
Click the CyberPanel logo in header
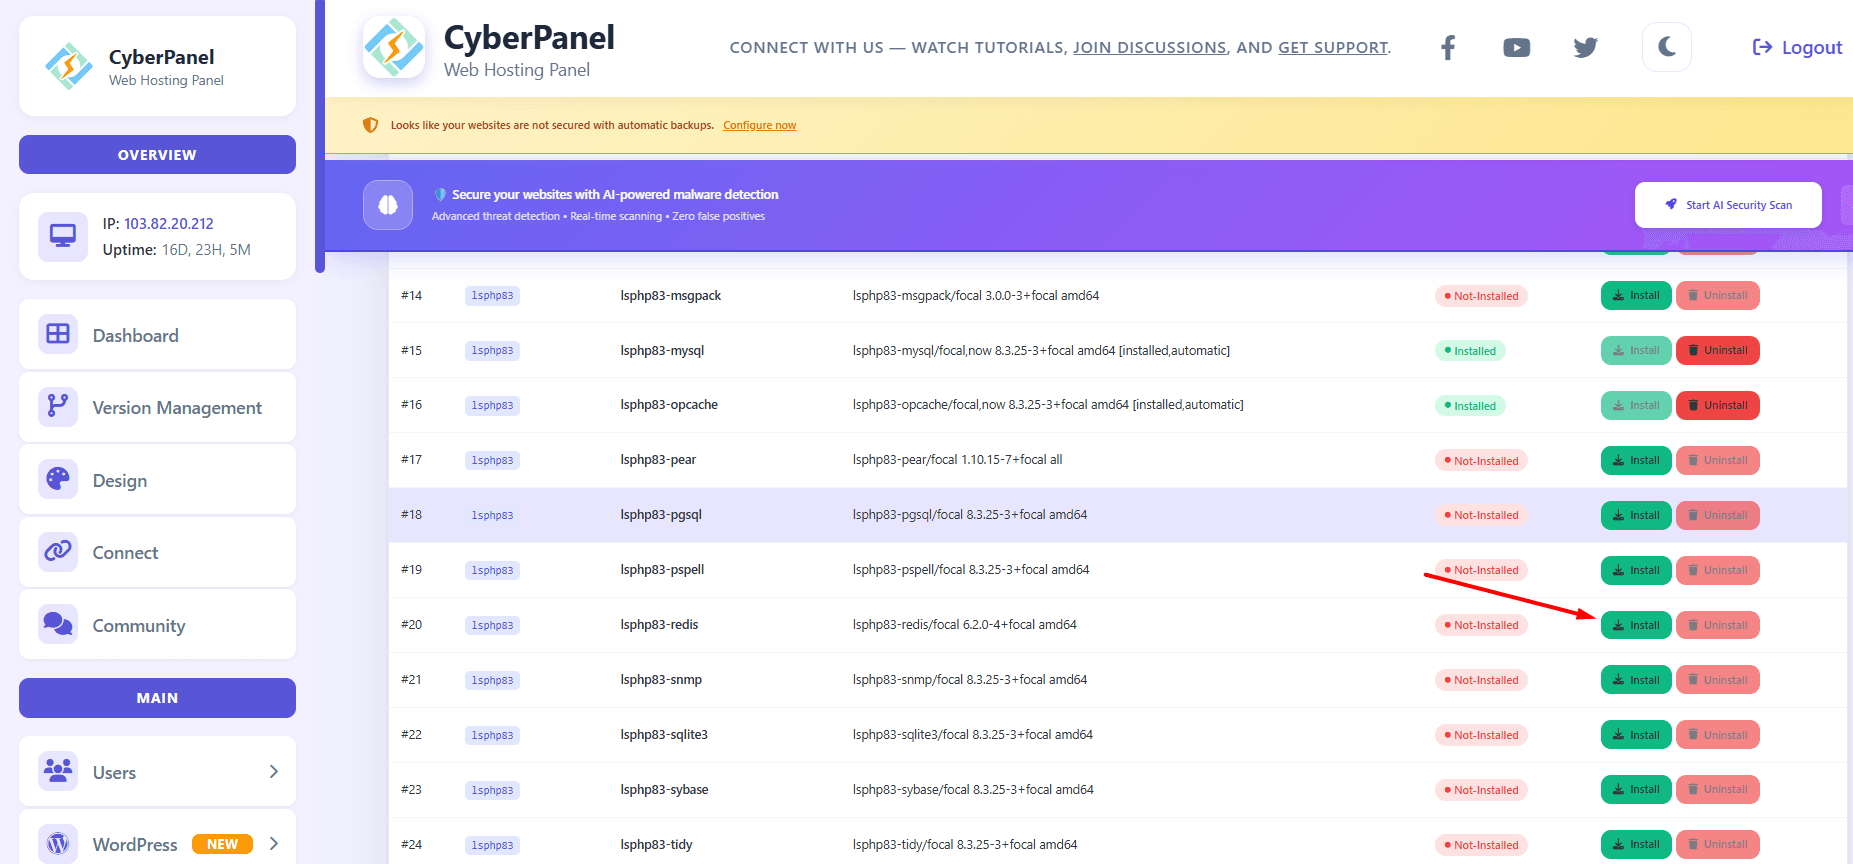(x=393, y=47)
